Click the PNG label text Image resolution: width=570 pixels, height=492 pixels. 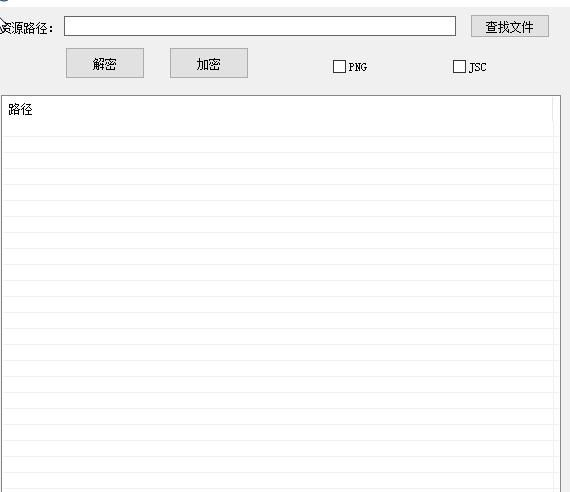pyautogui.click(x=358, y=67)
